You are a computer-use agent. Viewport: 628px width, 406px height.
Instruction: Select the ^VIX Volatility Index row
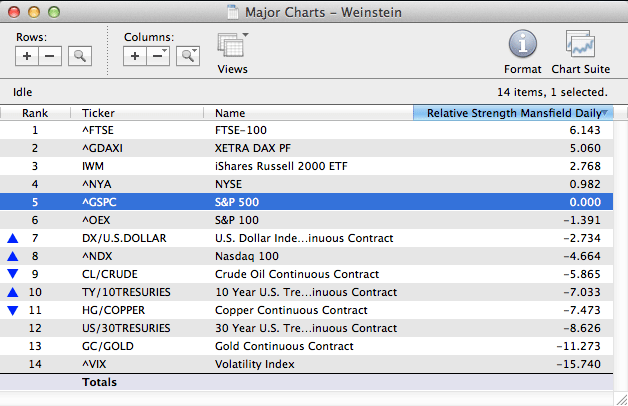300,364
